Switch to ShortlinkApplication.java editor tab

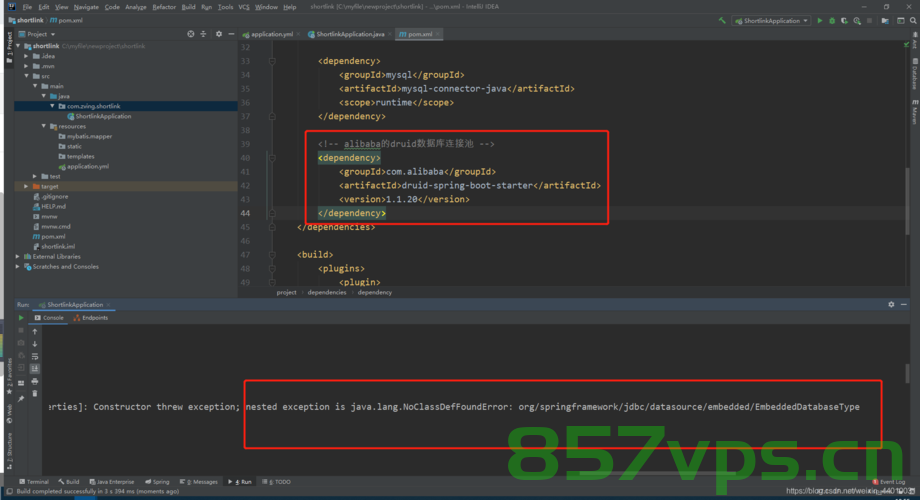click(x=350, y=34)
